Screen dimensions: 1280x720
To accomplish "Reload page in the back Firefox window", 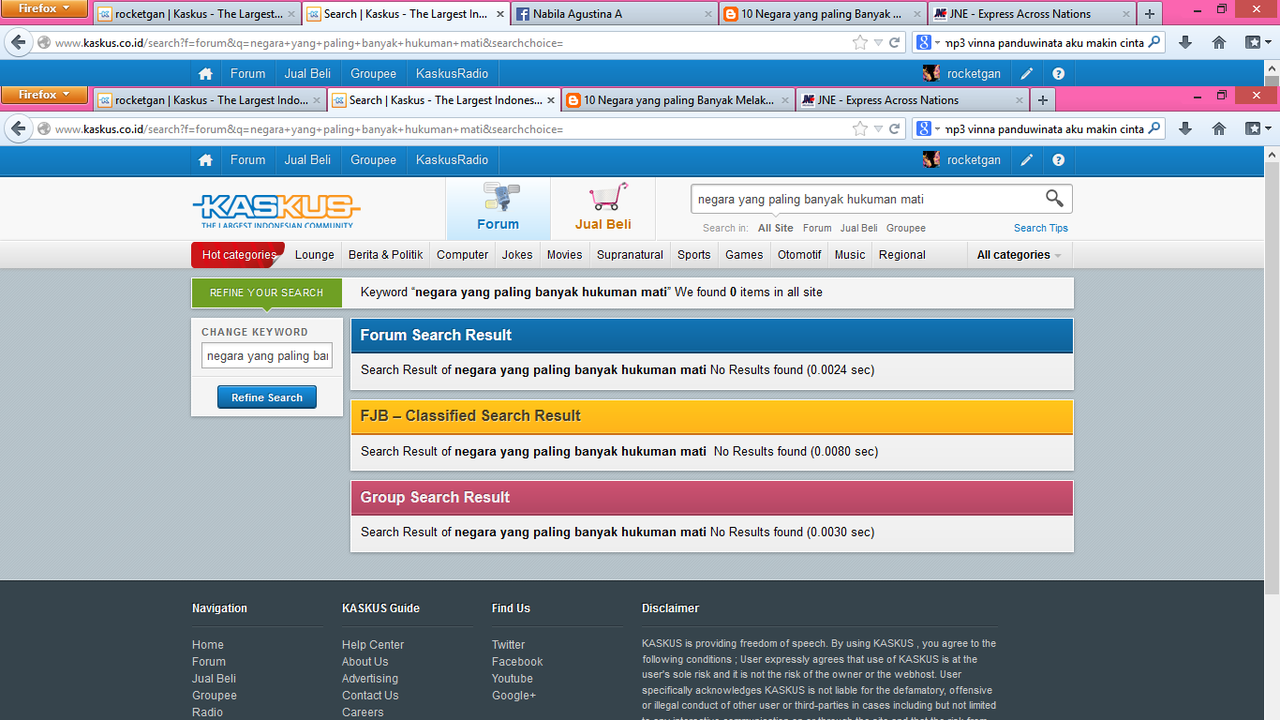I will (895, 43).
